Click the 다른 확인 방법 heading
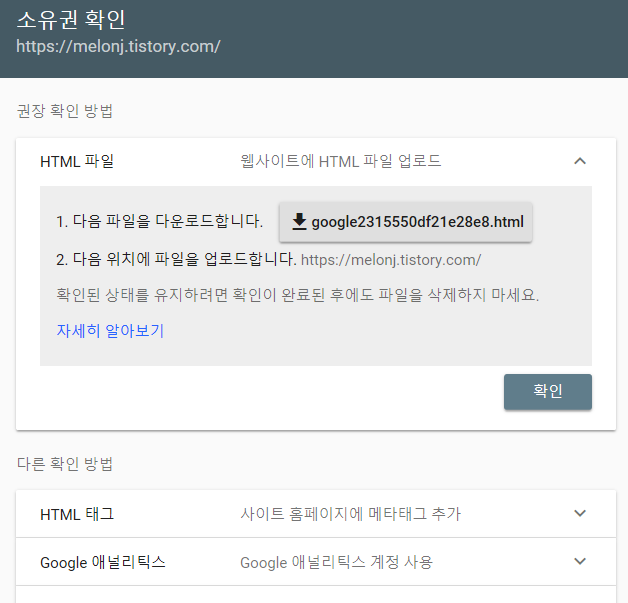This screenshot has height=603, width=628. tap(64, 464)
